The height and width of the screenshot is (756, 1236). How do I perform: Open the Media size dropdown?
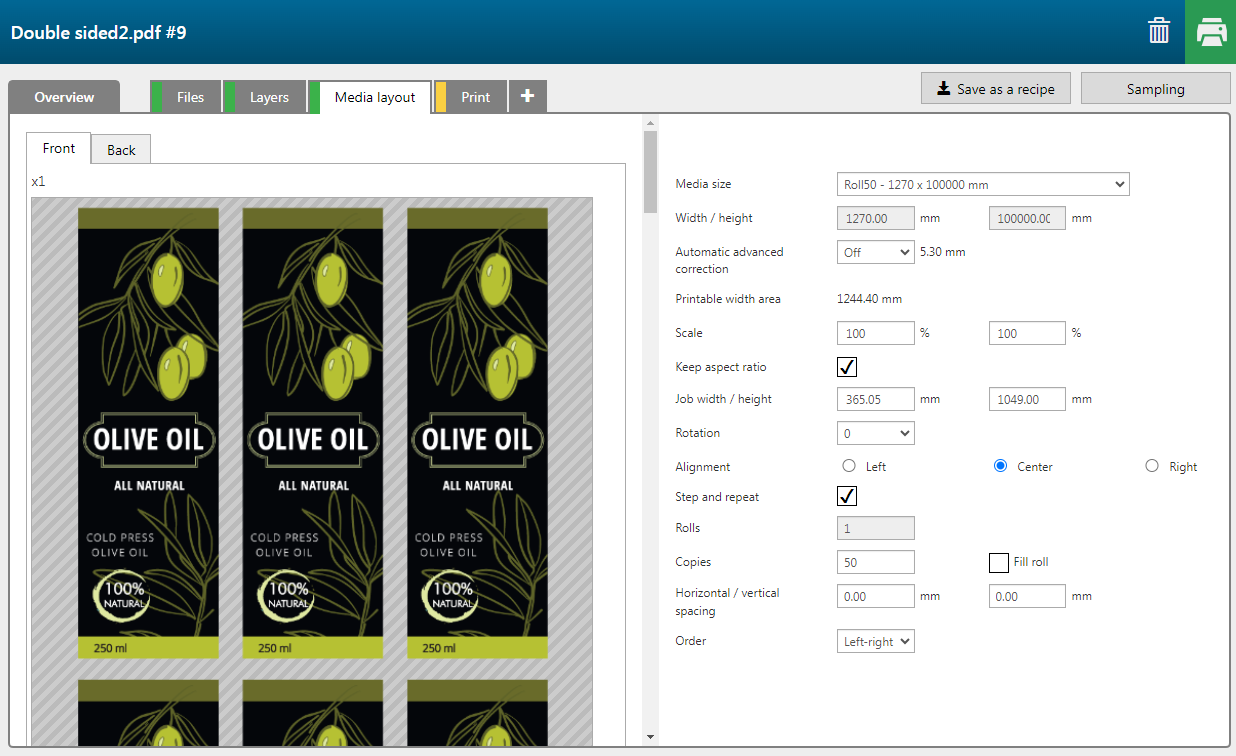pyautogui.click(x=982, y=184)
